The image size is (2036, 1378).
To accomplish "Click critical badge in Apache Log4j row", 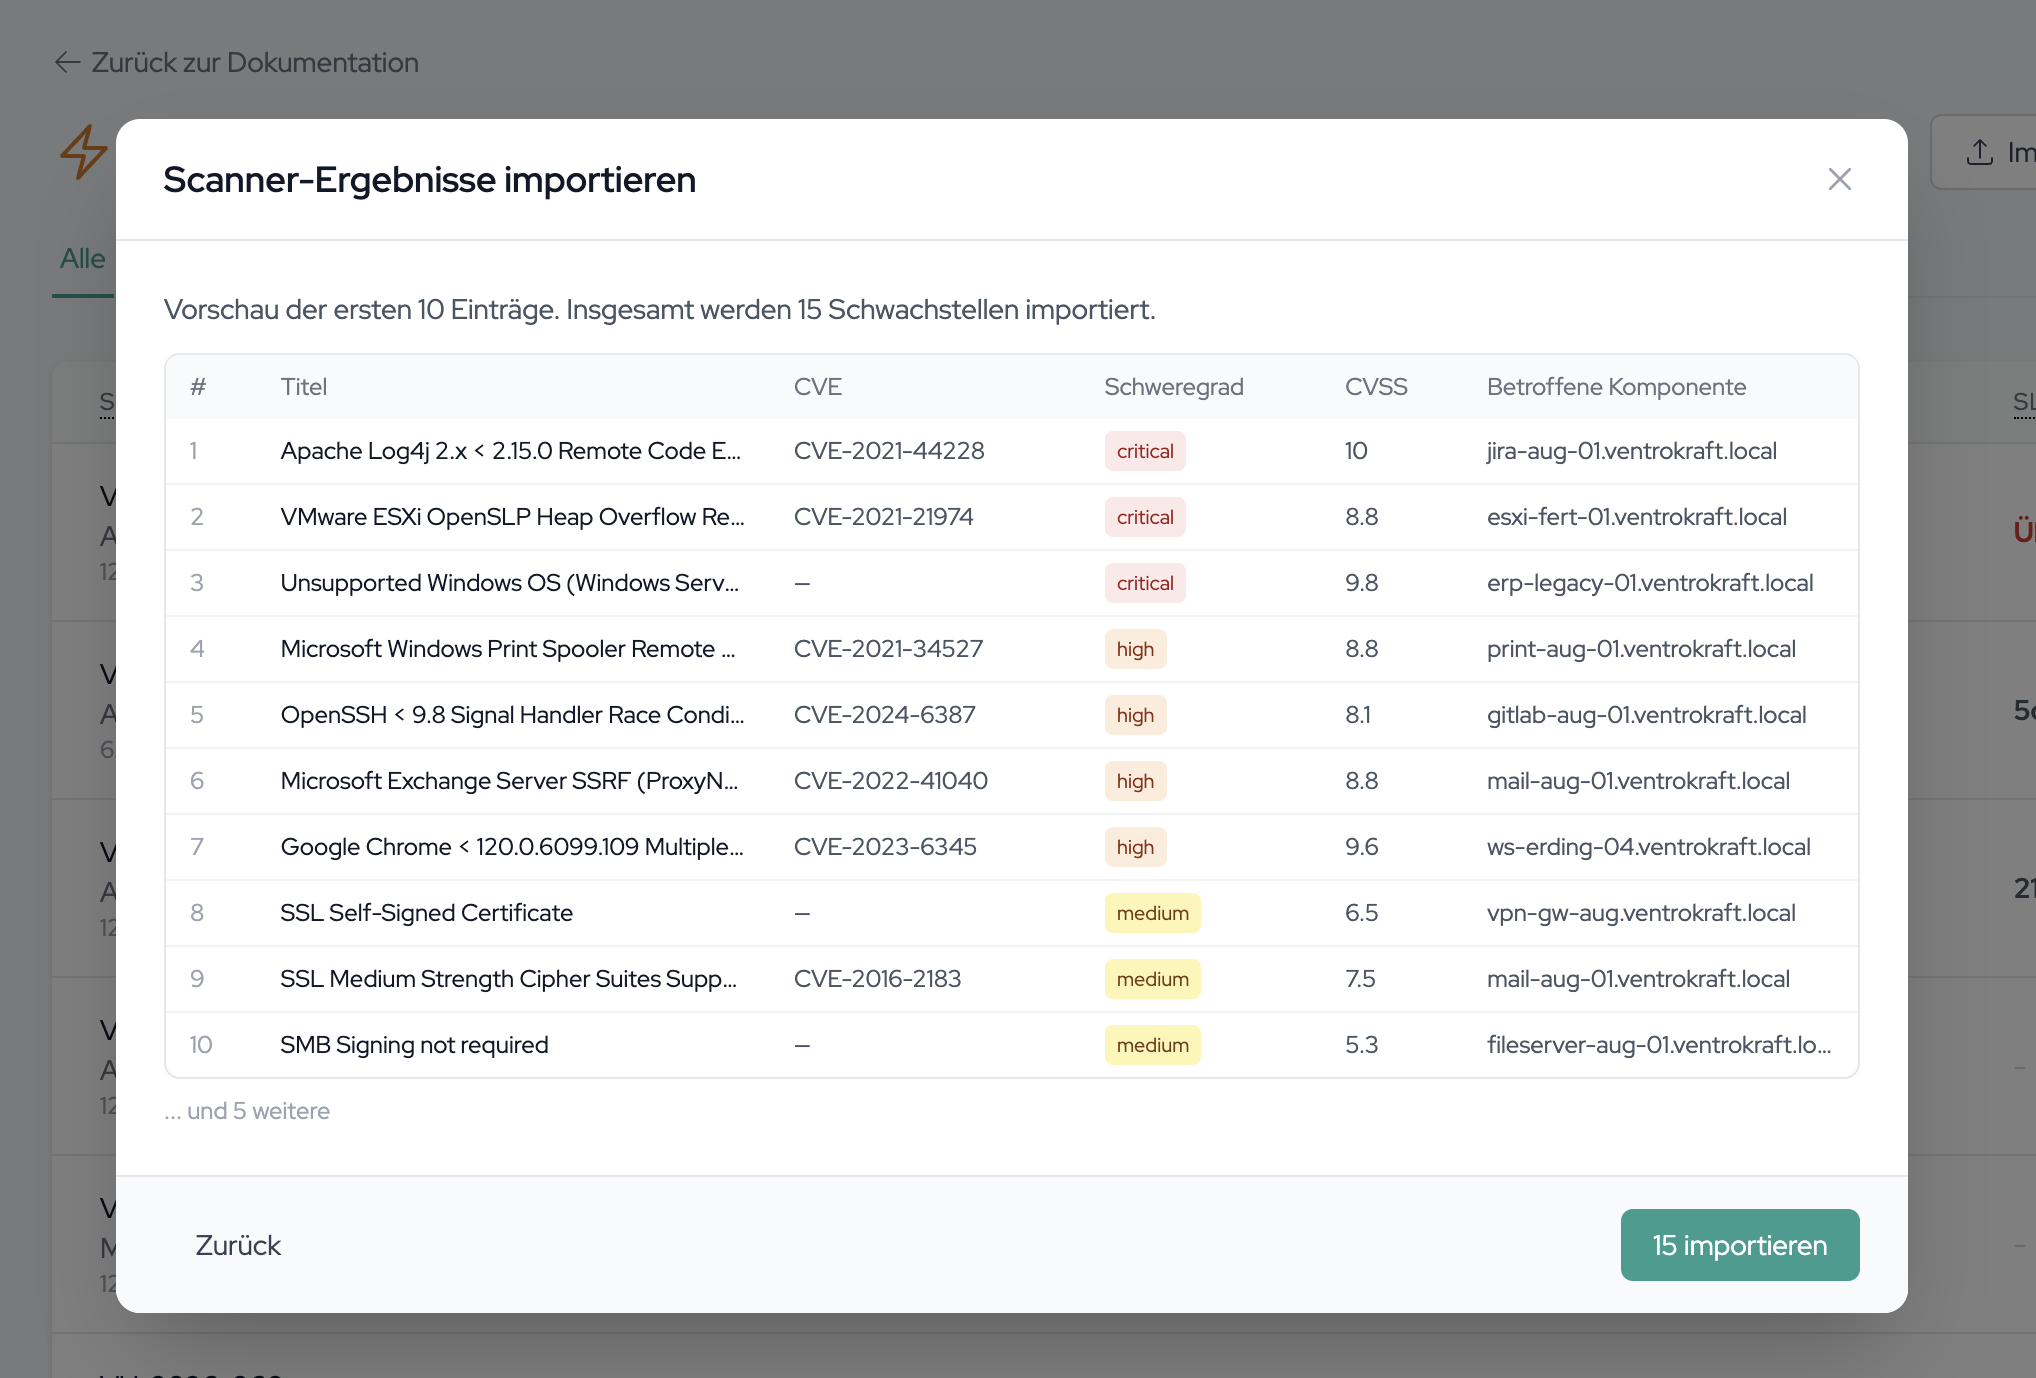I will coord(1145,451).
